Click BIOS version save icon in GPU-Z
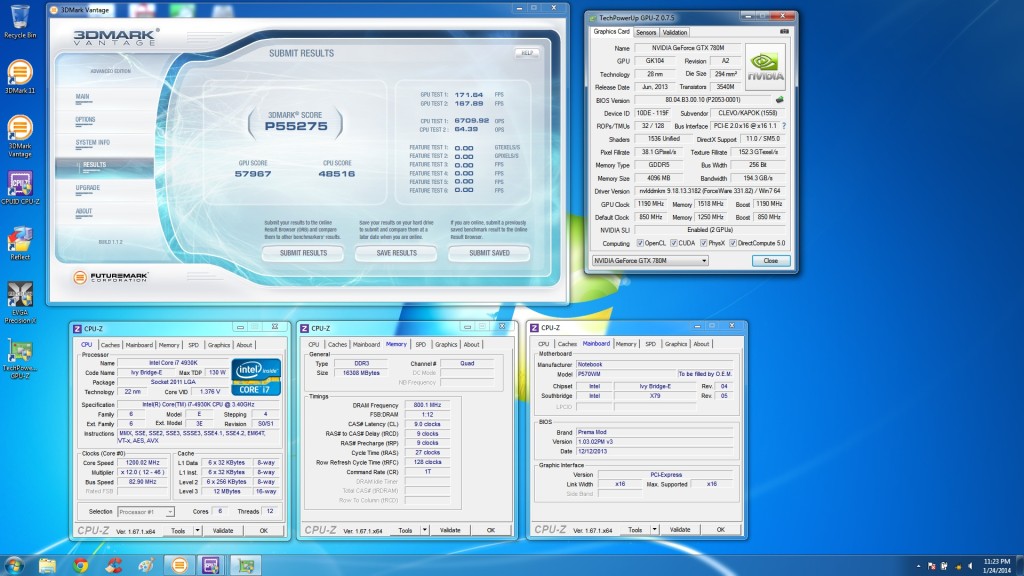 coord(779,100)
